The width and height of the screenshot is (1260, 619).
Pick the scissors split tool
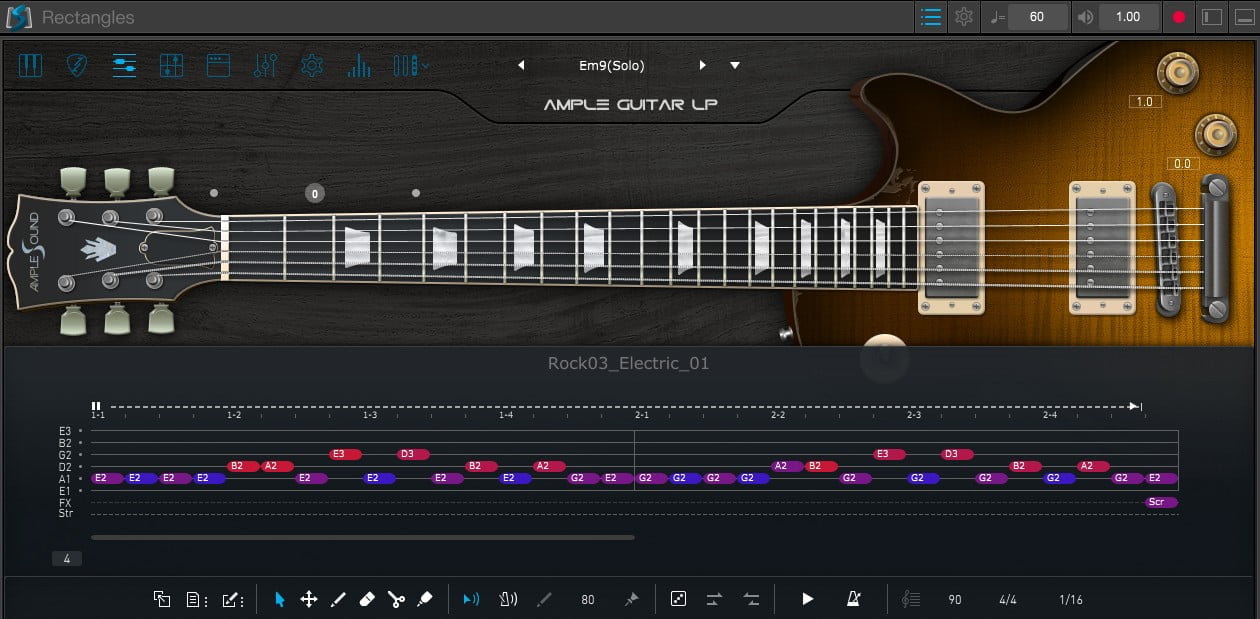[x=396, y=599]
